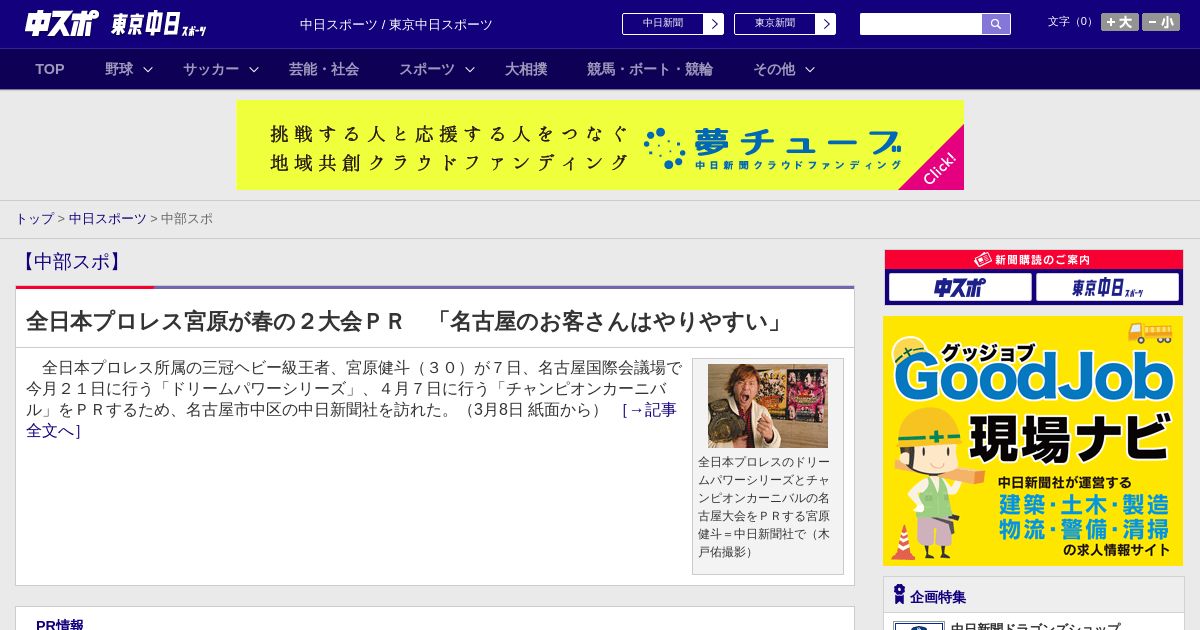1200x630 pixels.
Task: Click the 中日スポーツ / 東京中日スポーツ header text
Action: [396, 24]
